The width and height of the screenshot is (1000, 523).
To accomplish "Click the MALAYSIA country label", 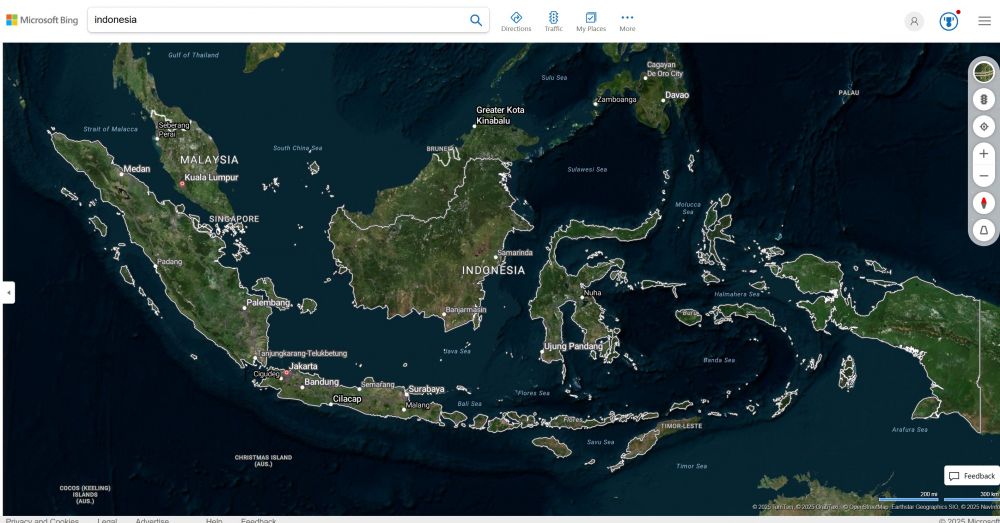I will [x=209, y=160].
